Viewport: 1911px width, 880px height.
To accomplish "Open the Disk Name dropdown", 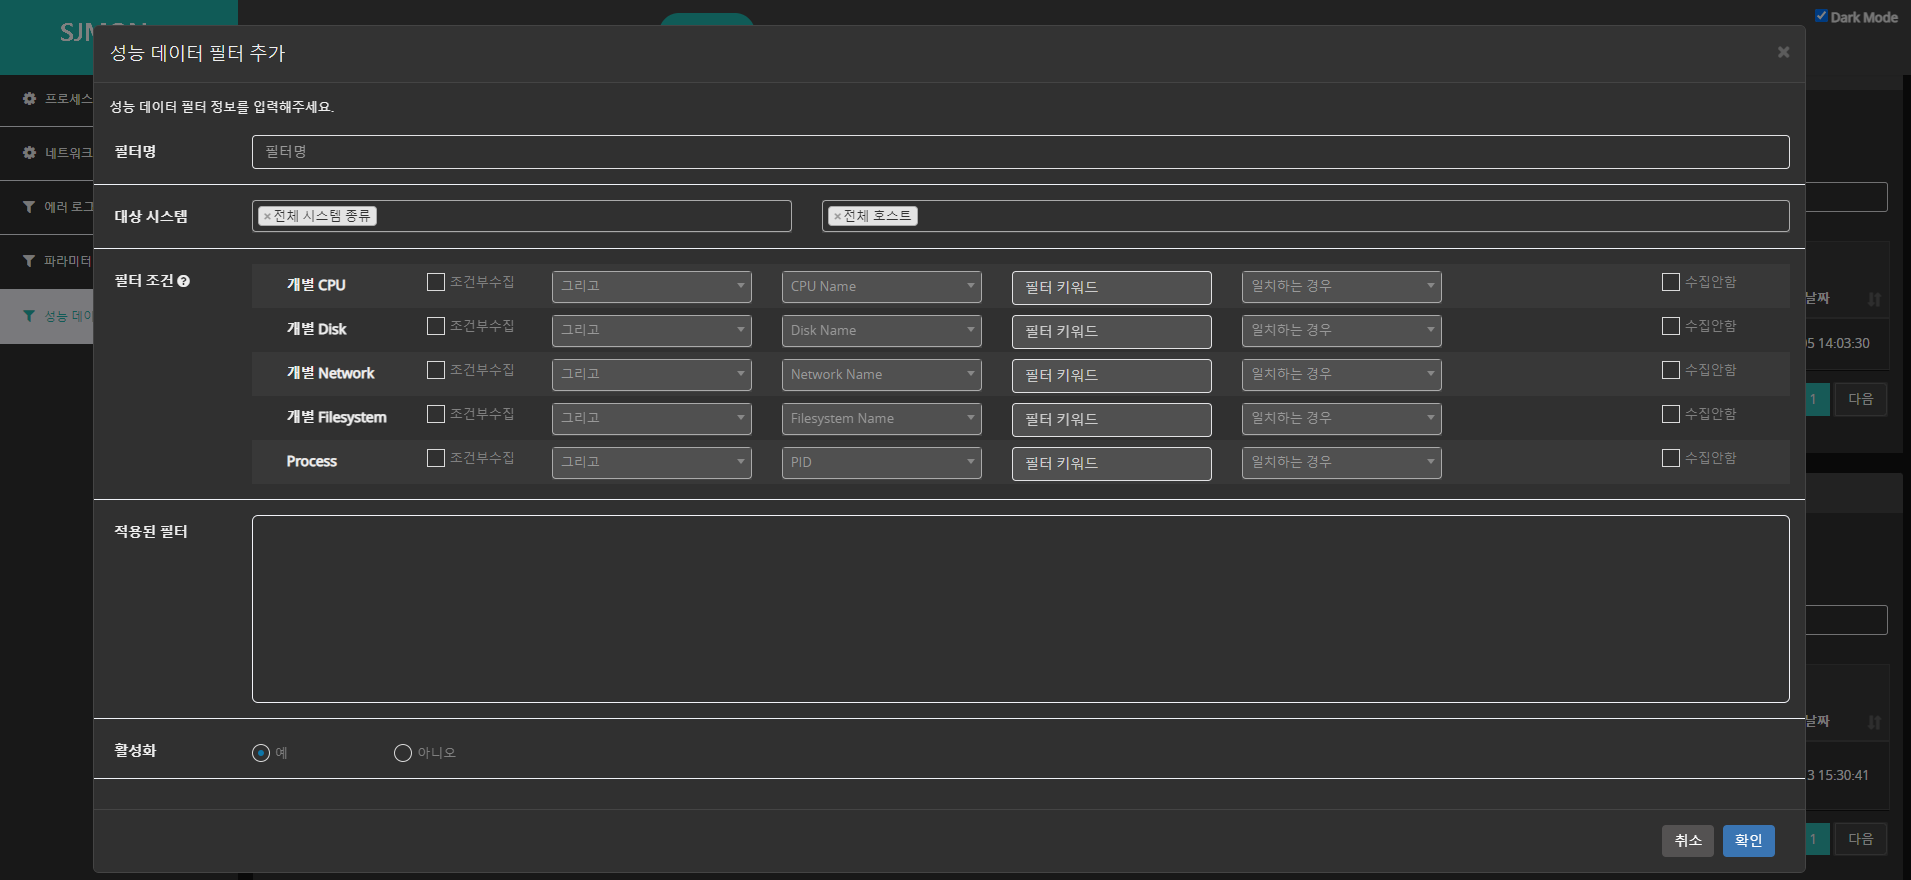I will tap(882, 330).
